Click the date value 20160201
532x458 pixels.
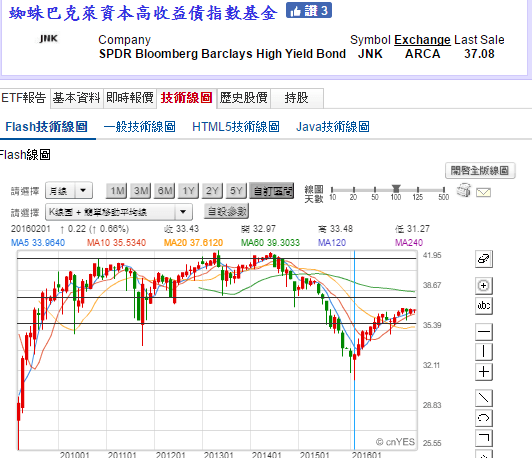click(31, 229)
